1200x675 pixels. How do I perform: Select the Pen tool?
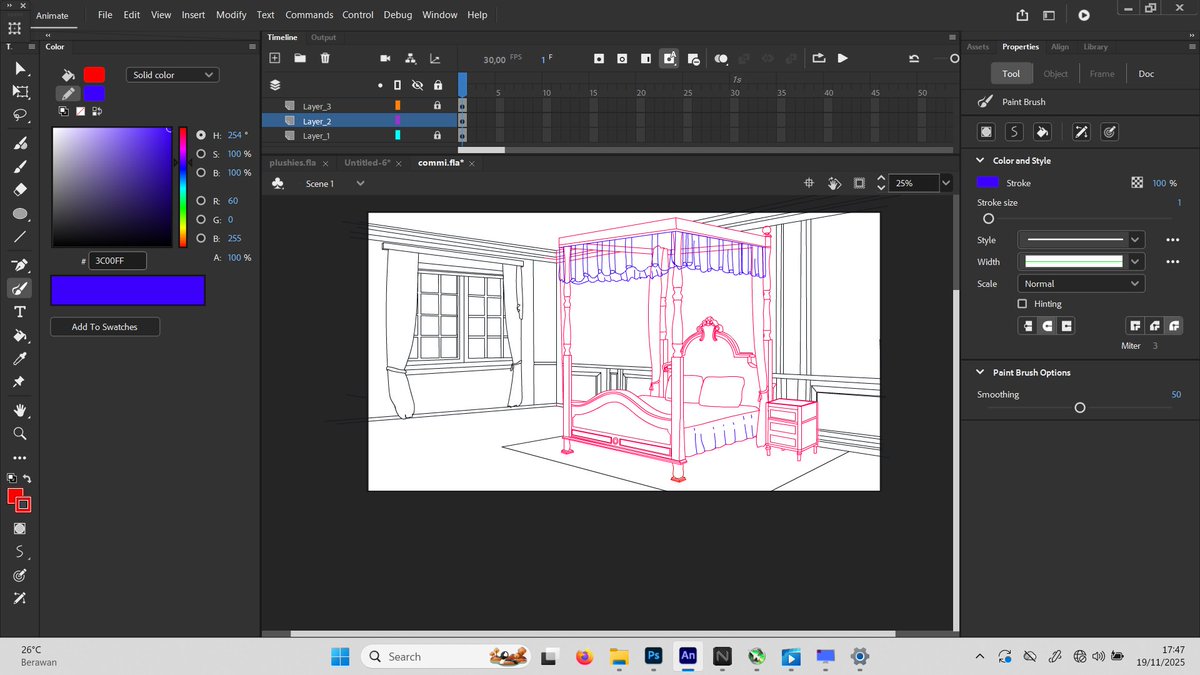[x=20, y=265]
